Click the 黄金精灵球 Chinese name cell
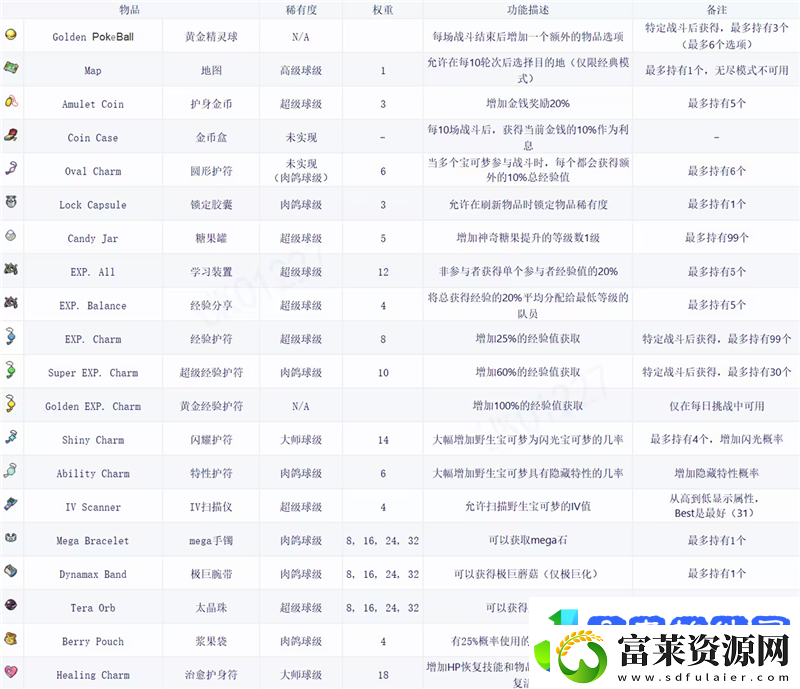Image resolution: width=800 pixels, height=689 pixels. (211, 37)
